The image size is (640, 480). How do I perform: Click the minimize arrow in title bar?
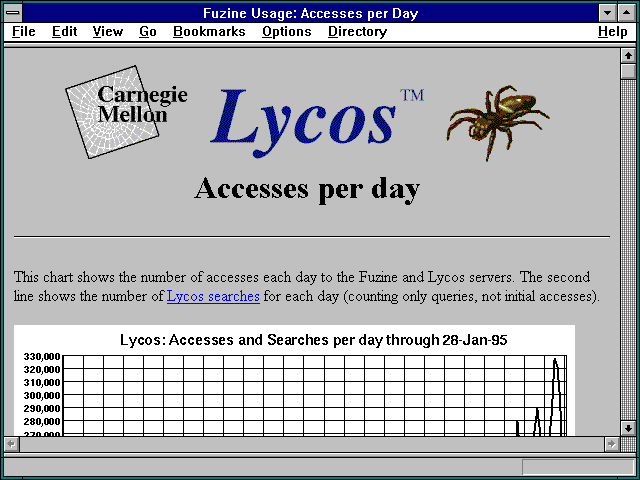point(607,13)
